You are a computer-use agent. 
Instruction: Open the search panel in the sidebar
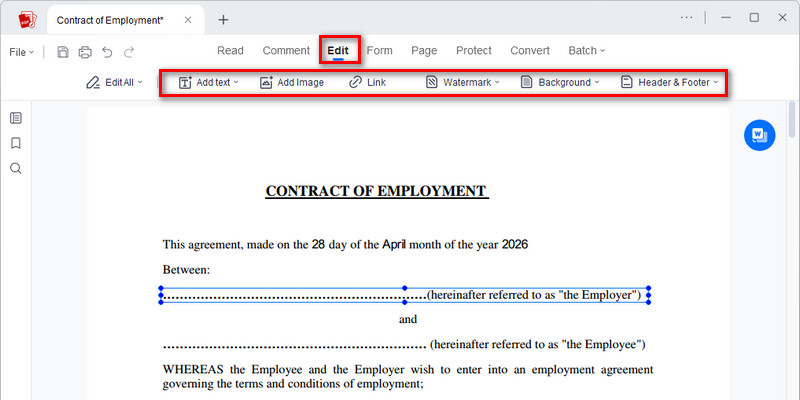(16, 168)
